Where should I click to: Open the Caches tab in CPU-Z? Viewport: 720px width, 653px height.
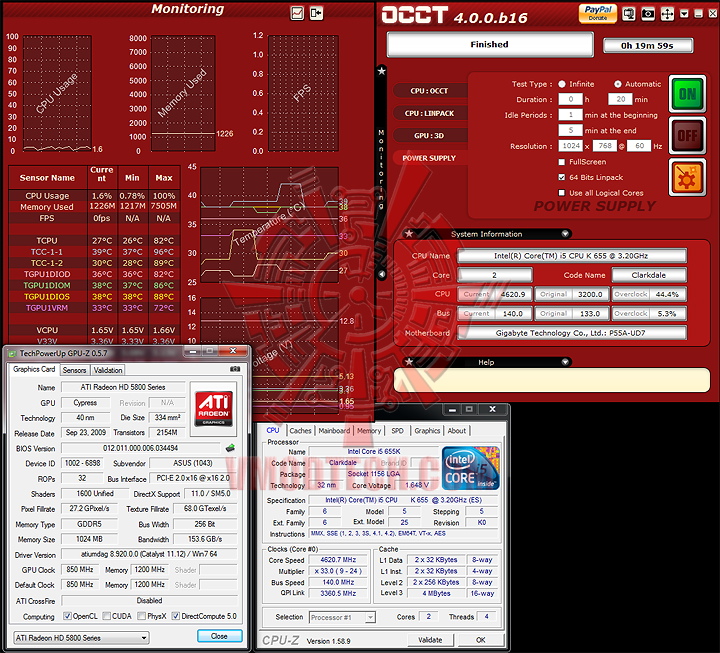[x=301, y=431]
